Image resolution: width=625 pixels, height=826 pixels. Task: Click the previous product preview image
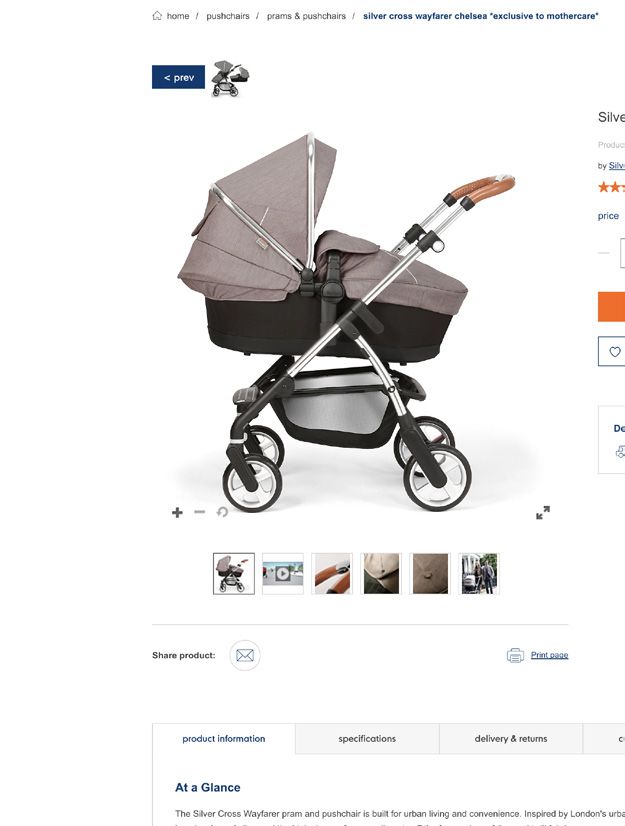point(230,78)
